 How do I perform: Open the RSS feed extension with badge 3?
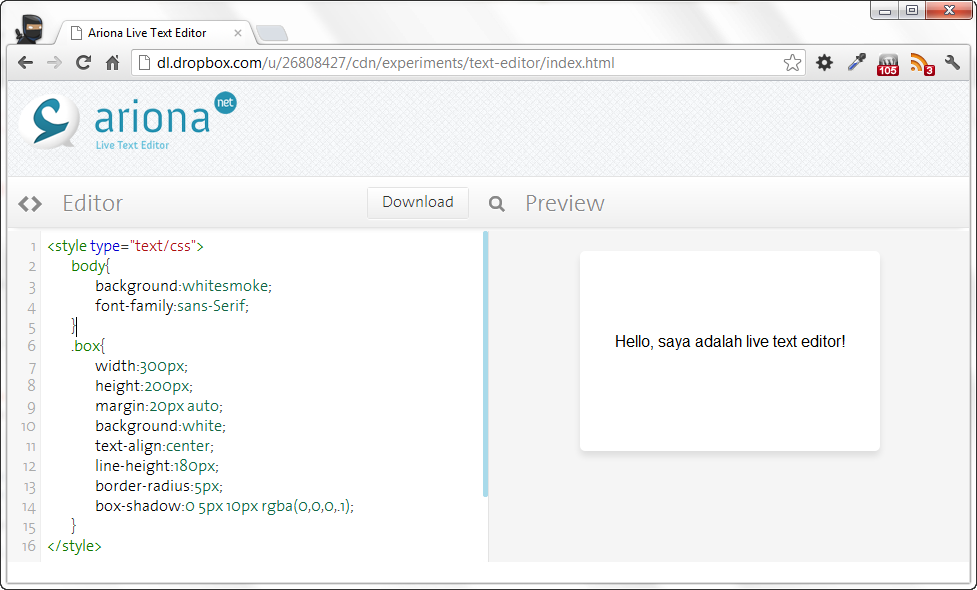920,64
